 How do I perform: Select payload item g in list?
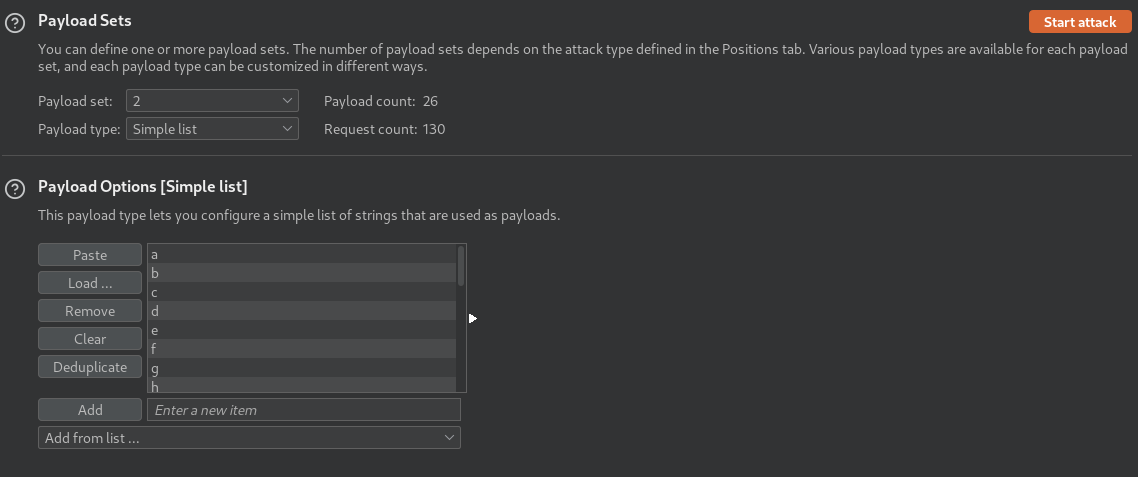click(x=302, y=367)
